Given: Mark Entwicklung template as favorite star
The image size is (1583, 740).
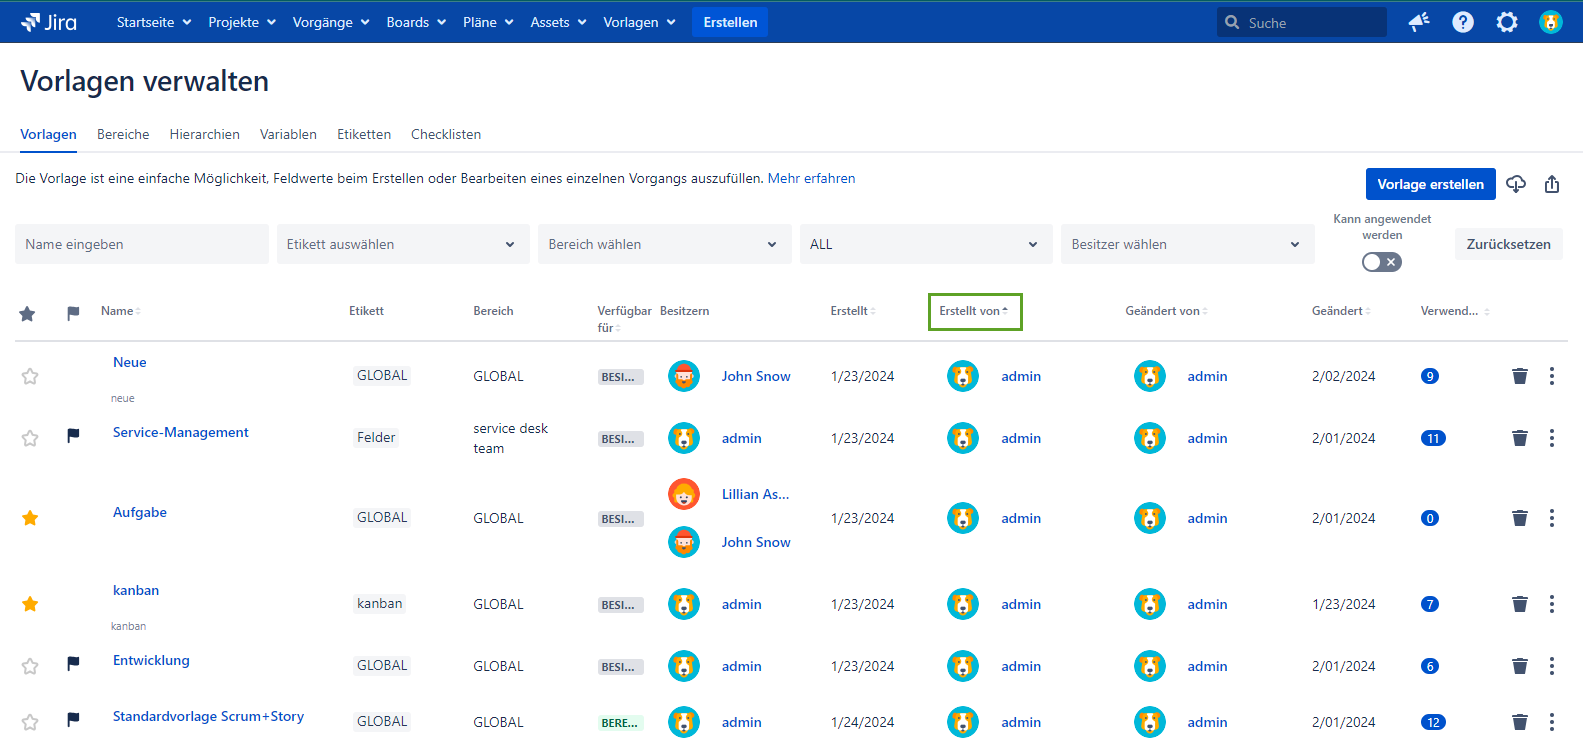Looking at the screenshot, I should (30, 666).
